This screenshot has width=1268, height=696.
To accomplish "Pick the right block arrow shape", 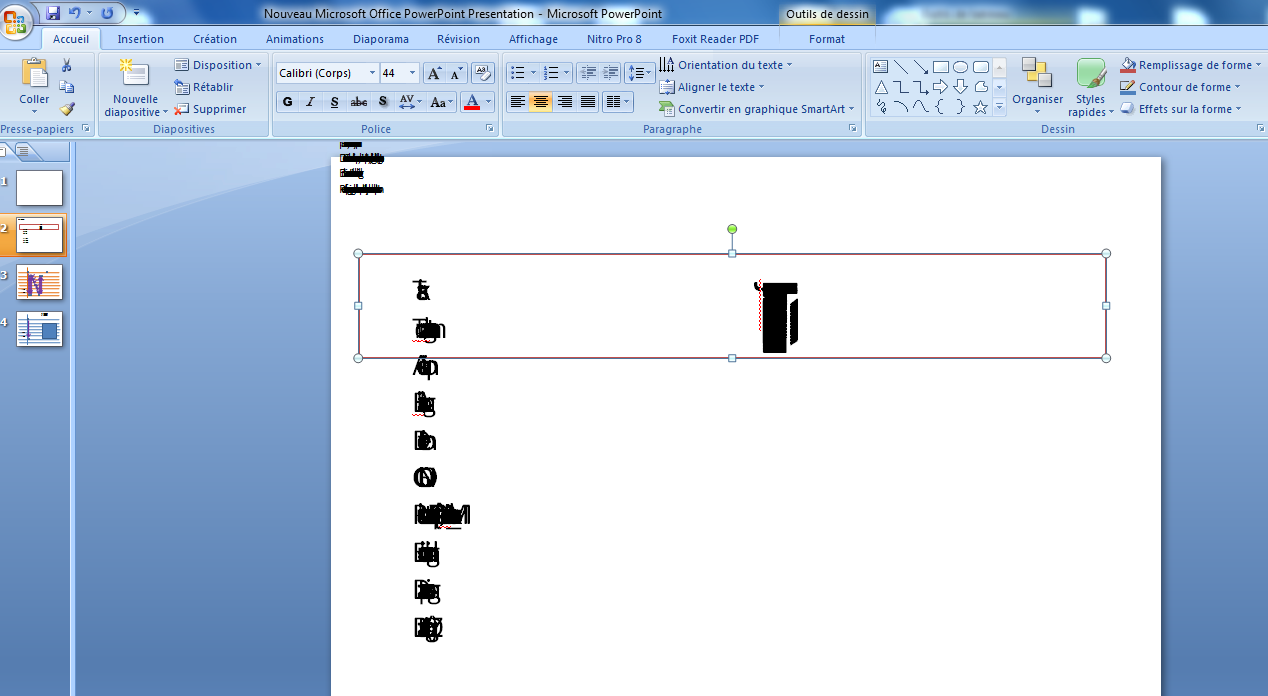I will click(941, 87).
